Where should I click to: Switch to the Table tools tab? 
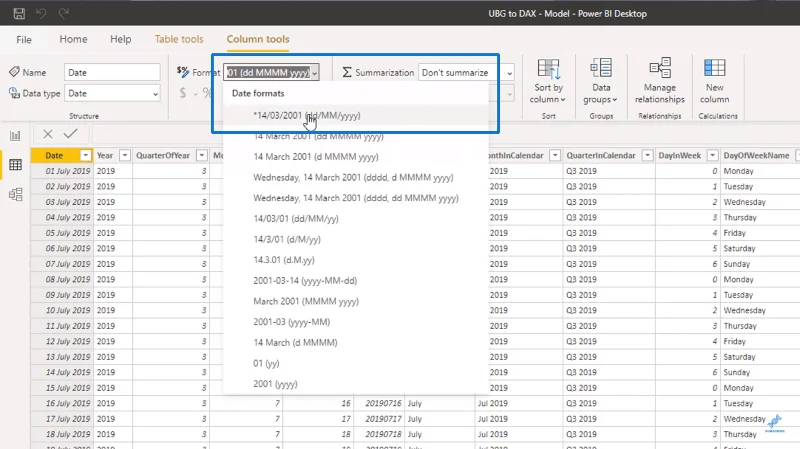pyautogui.click(x=179, y=39)
